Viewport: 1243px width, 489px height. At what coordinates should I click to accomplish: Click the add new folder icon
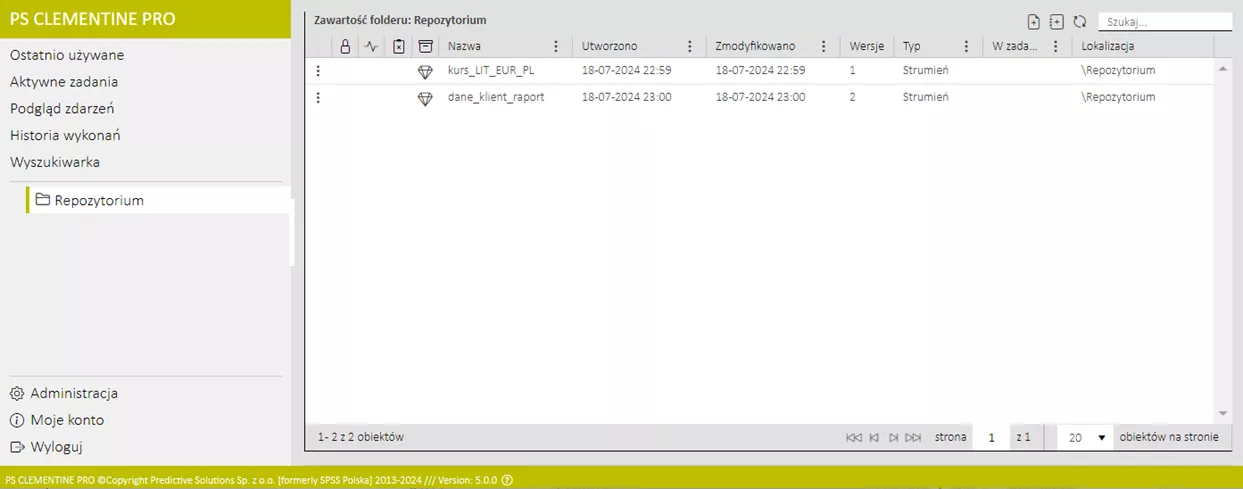1056,22
